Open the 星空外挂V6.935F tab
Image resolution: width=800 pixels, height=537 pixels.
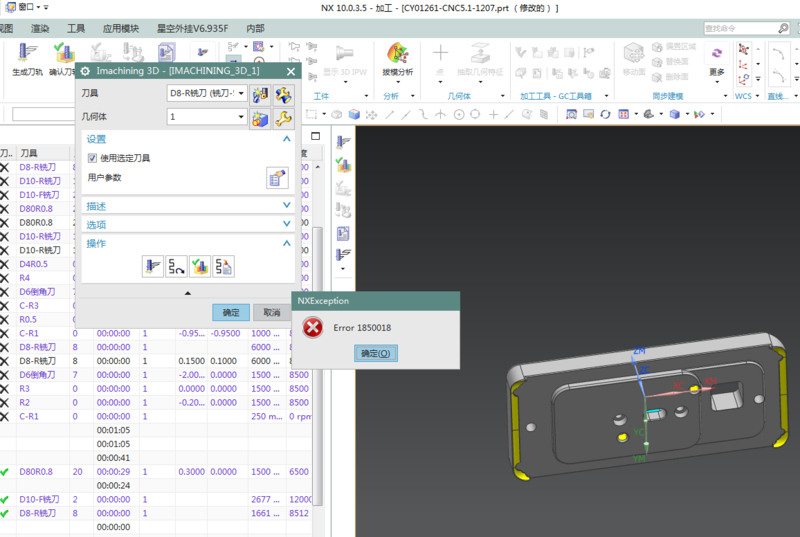192,29
